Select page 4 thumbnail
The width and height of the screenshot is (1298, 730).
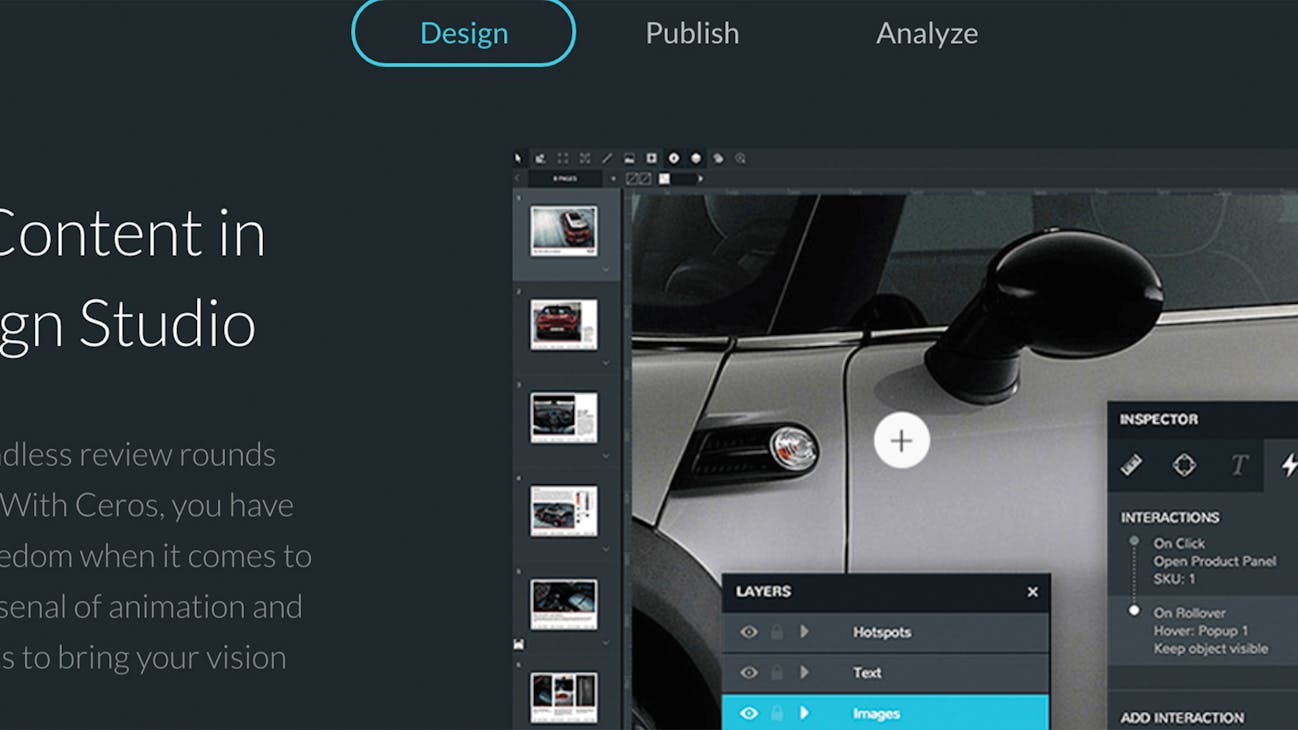pos(563,510)
